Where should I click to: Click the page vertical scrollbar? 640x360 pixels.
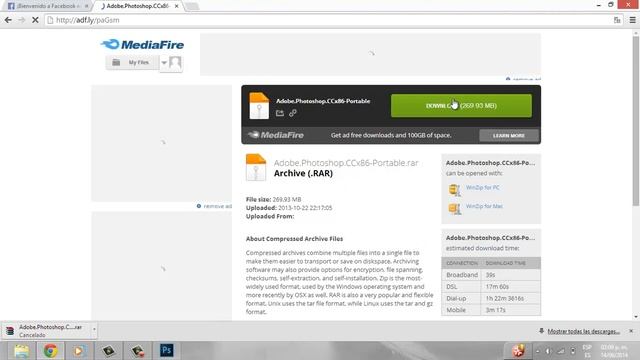(636, 121)
